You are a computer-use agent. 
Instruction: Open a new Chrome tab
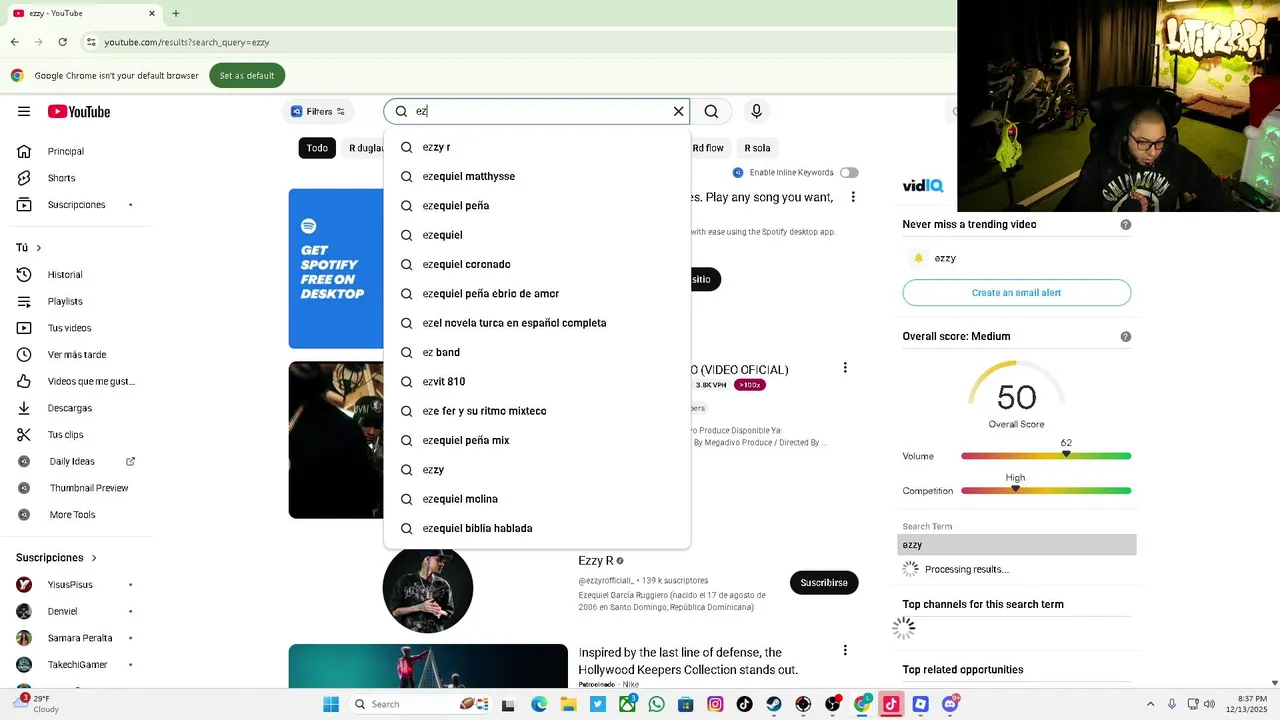tap(176, 14)
